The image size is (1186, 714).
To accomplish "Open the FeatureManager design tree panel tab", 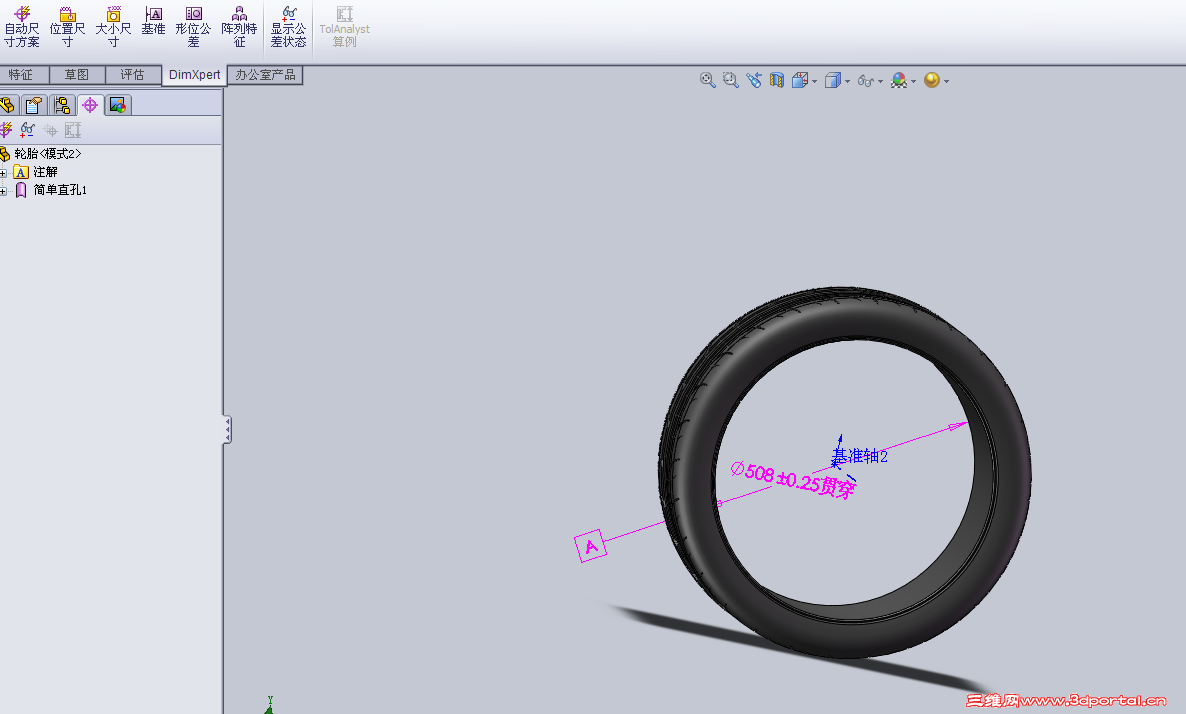I will click(8, 105).
